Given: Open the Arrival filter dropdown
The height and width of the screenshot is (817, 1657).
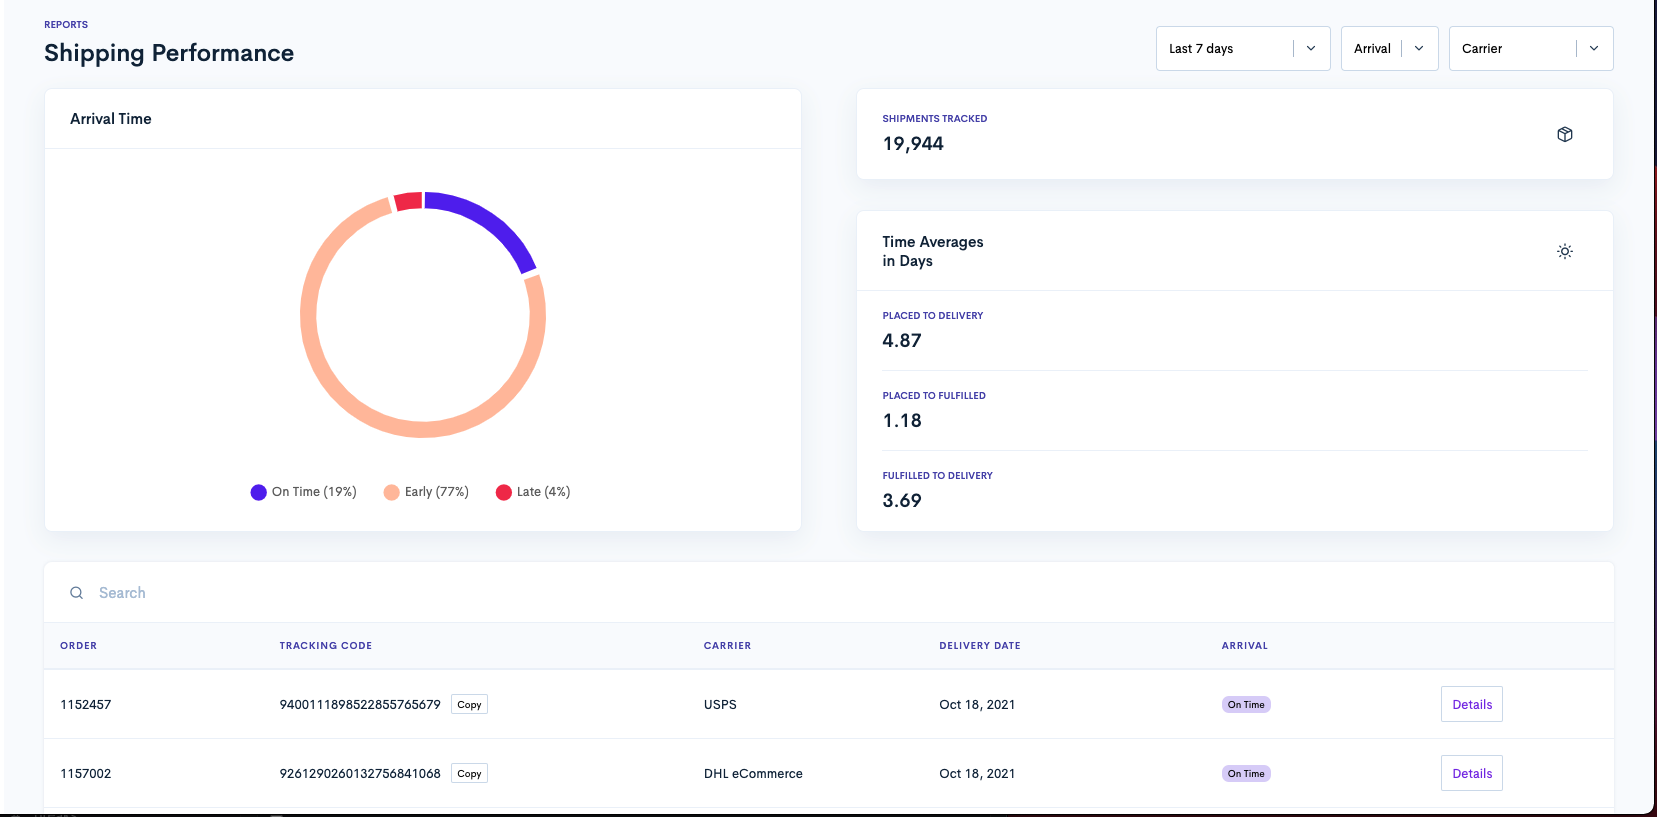Looking at the screenshot, I should (1390, 48).
